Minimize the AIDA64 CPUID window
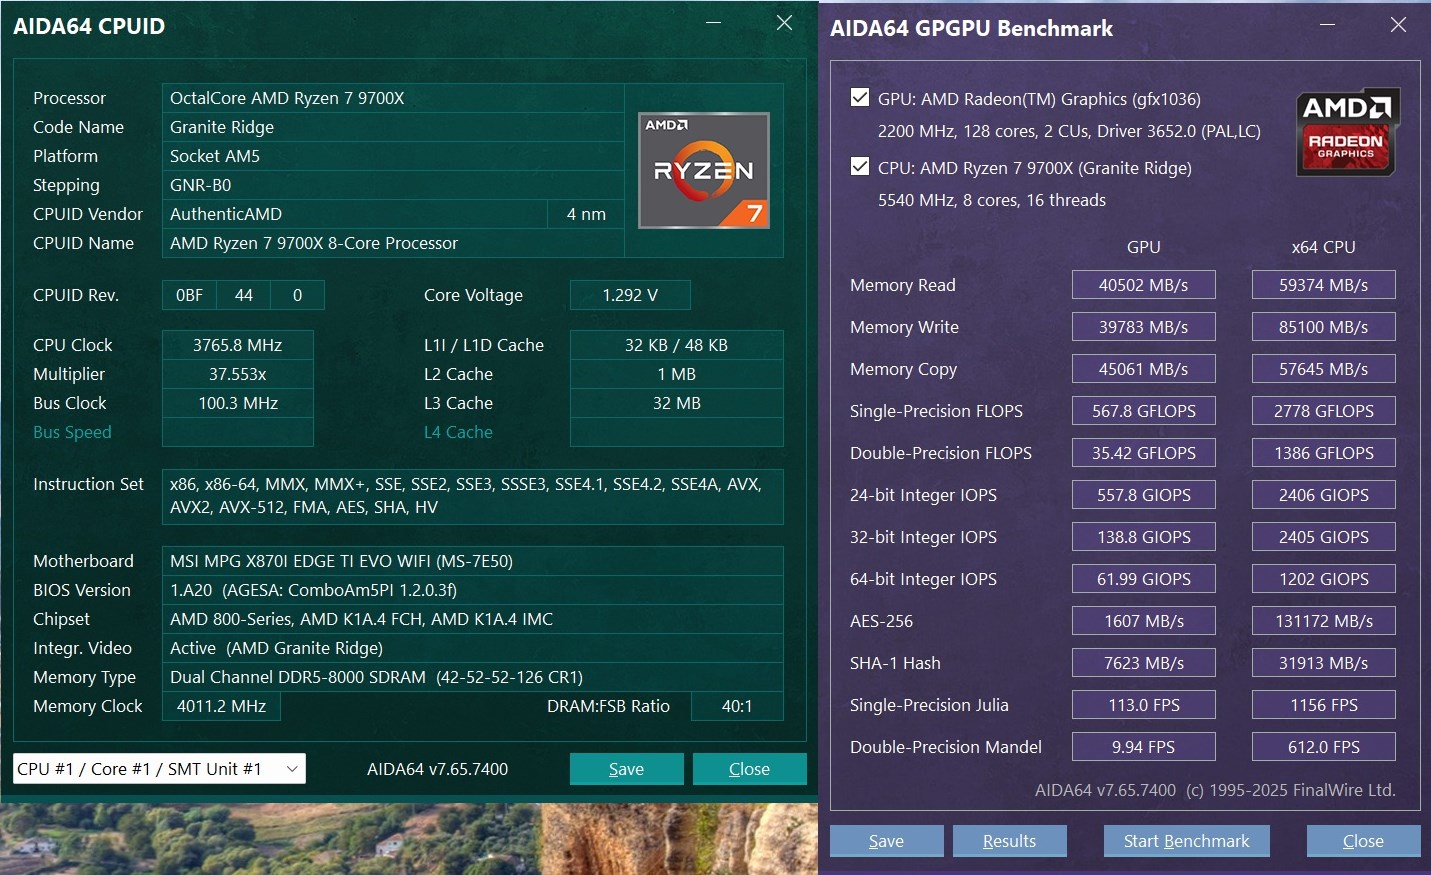The height and width of the screenshot is (875, 1431). [714, 23]
